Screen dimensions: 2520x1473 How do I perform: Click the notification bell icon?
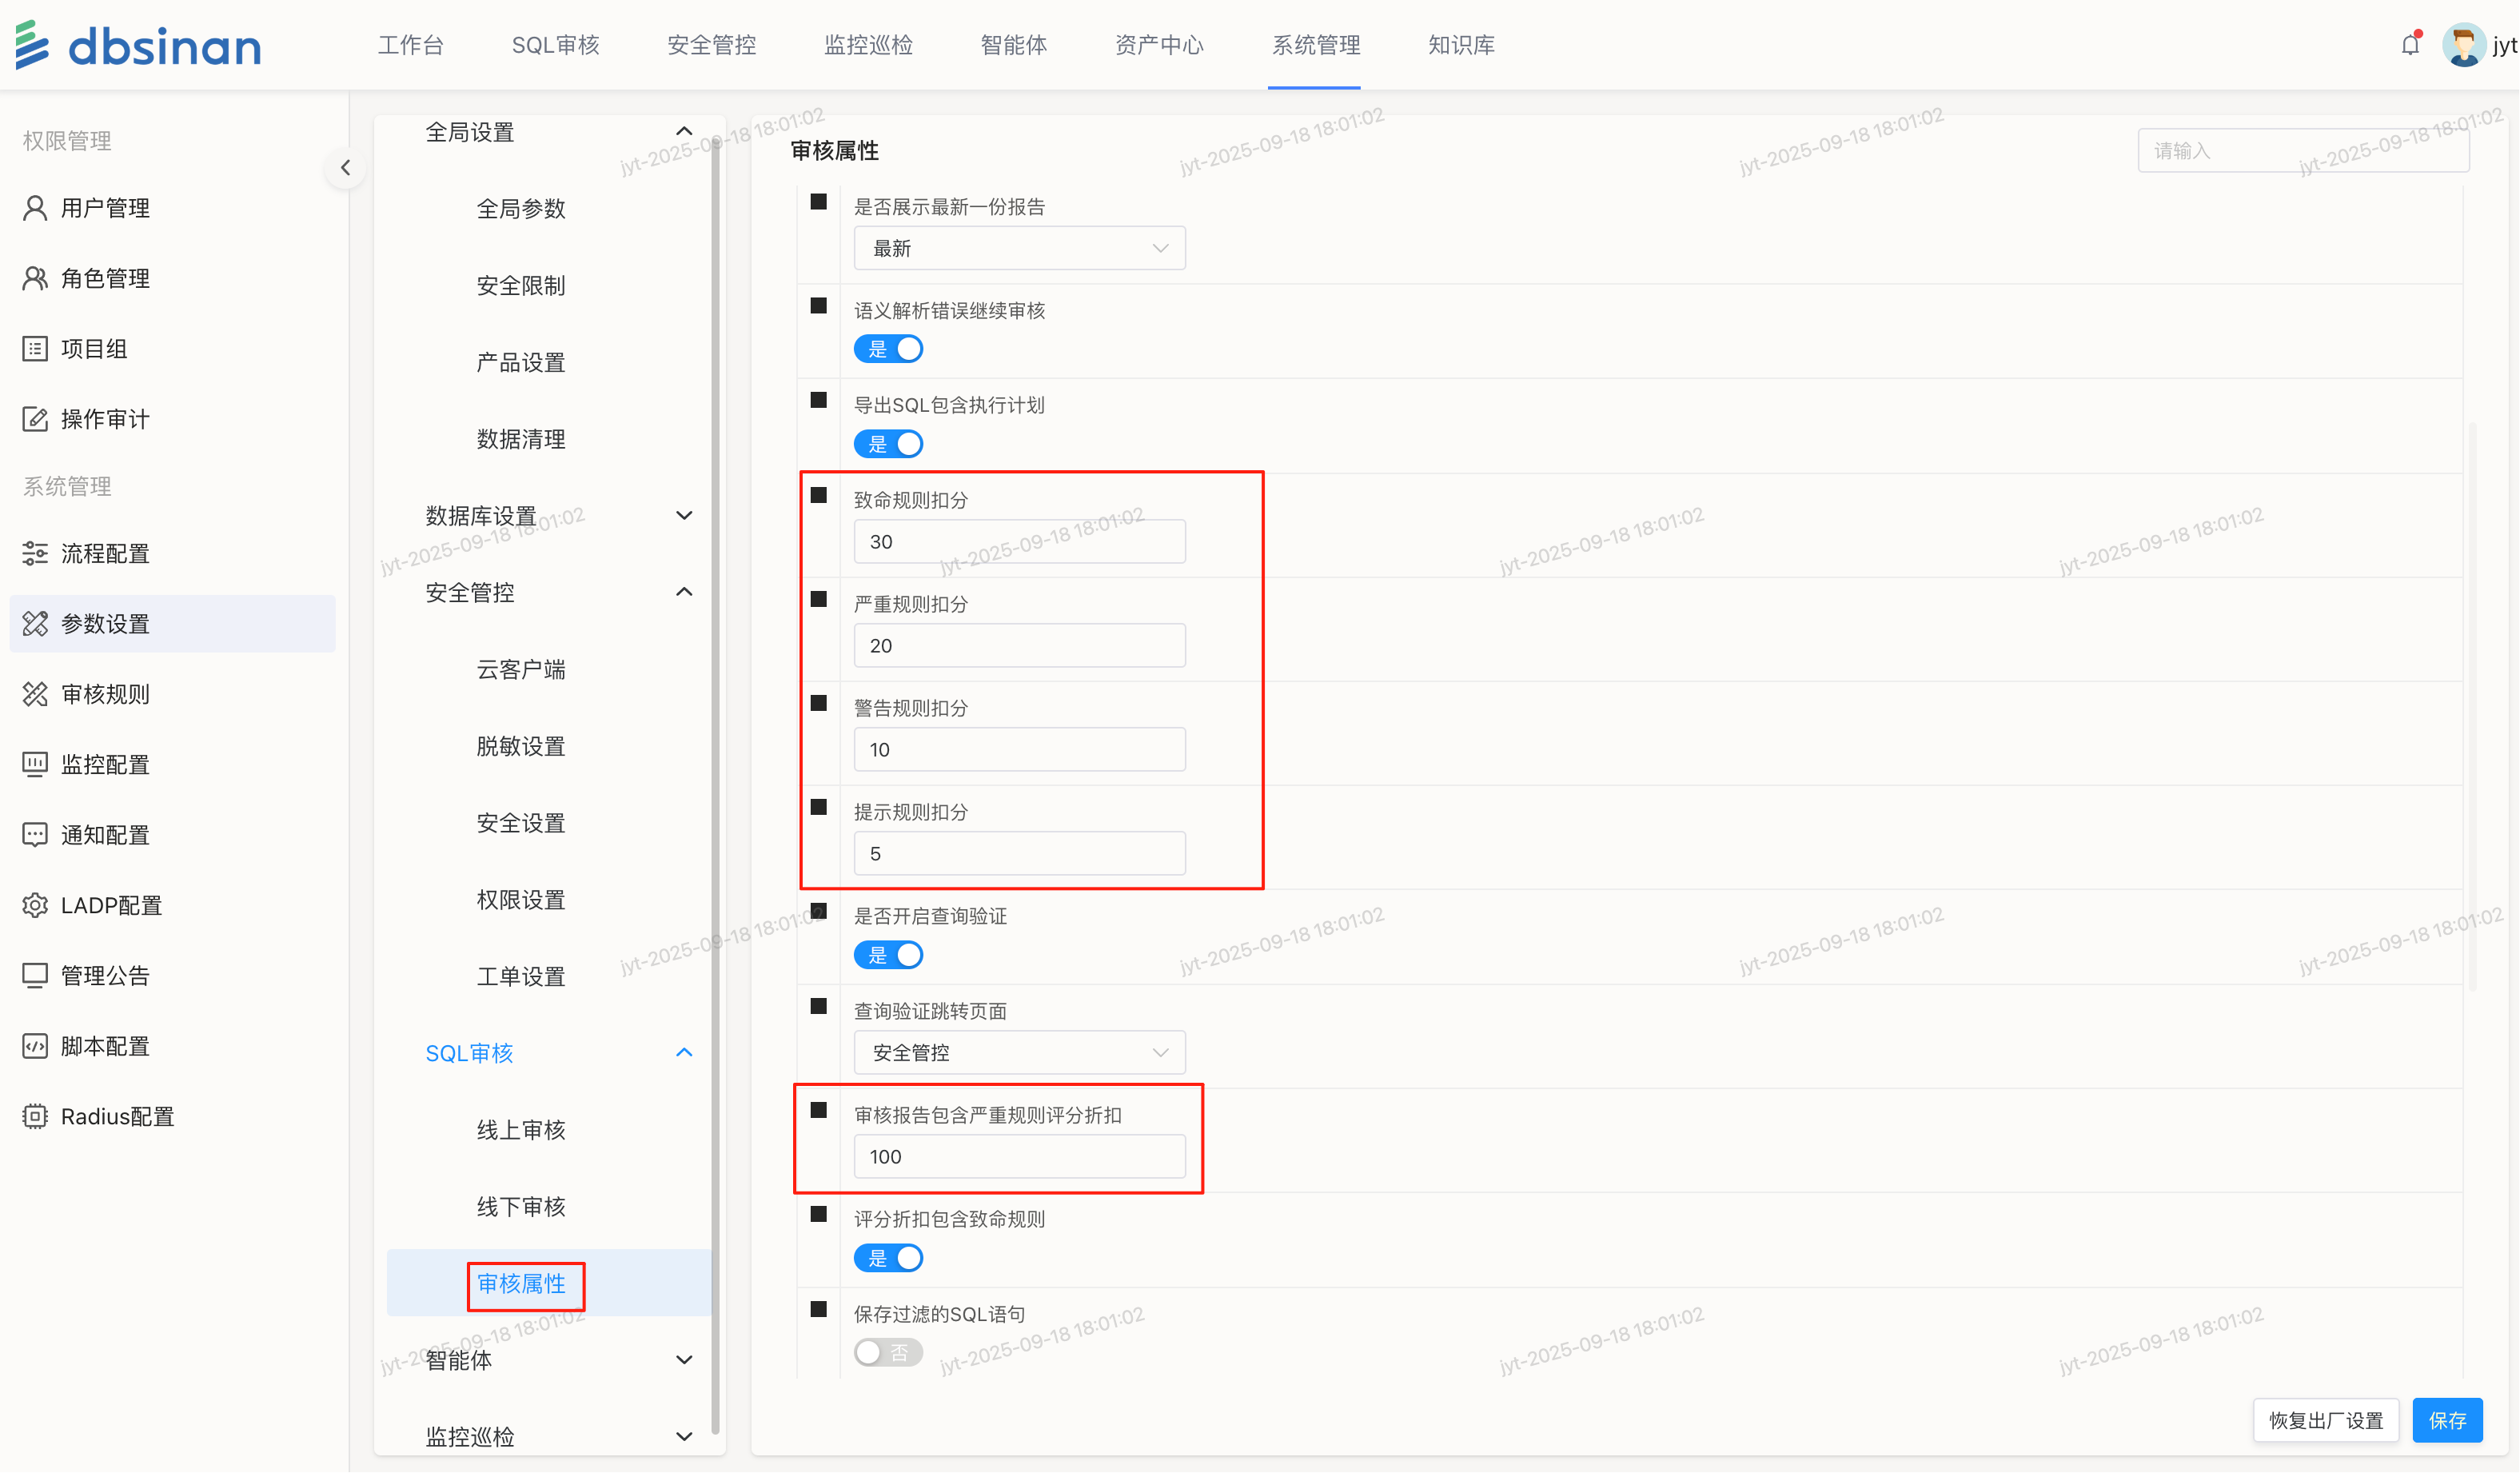click(x=2410, y=45)
